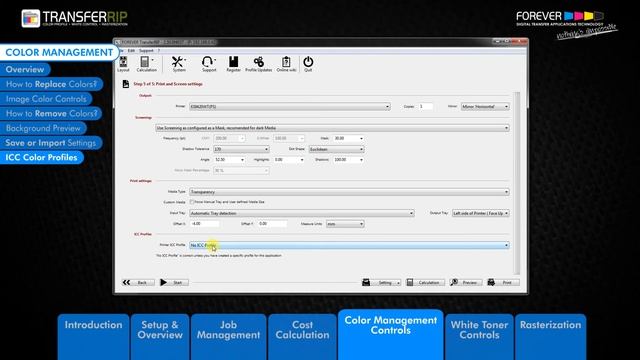Click the Offset Y input field
Image resolution: width=640 pixels, height=360 pixels.
pos(273,224)
